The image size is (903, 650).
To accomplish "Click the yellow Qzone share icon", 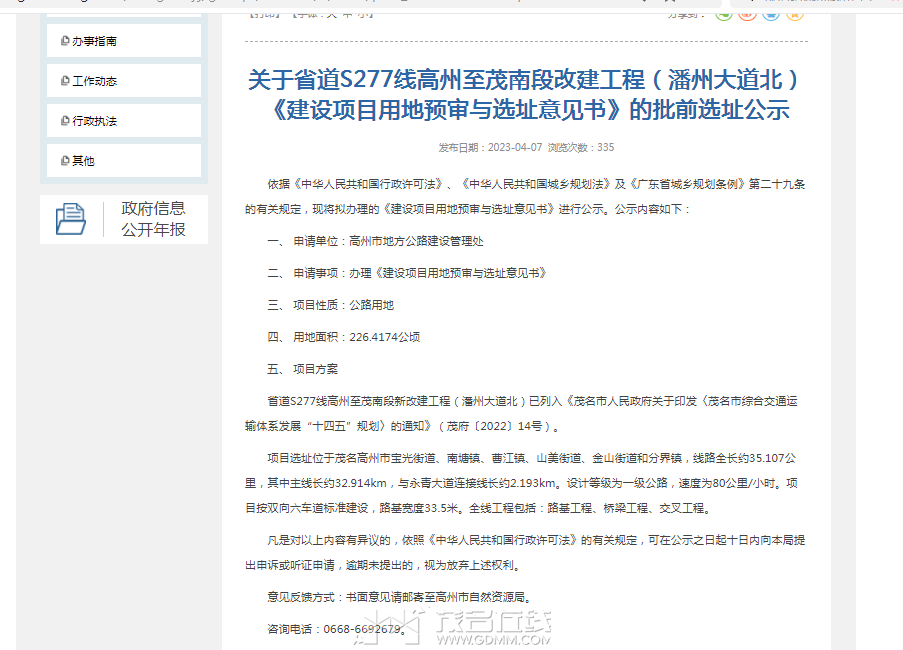I will [795, 16].
